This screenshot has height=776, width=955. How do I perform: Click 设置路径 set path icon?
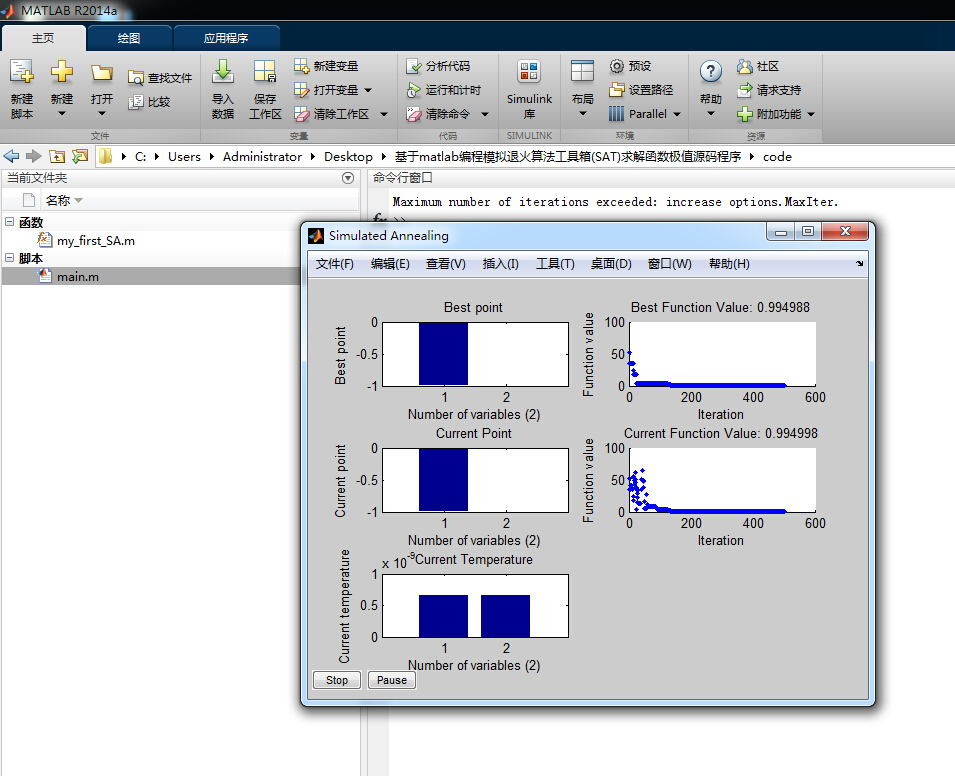coord(616,90)
